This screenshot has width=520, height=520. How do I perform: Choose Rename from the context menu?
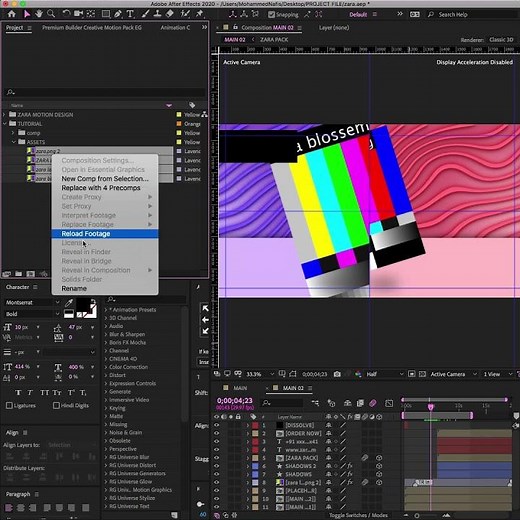pos(105,289)
